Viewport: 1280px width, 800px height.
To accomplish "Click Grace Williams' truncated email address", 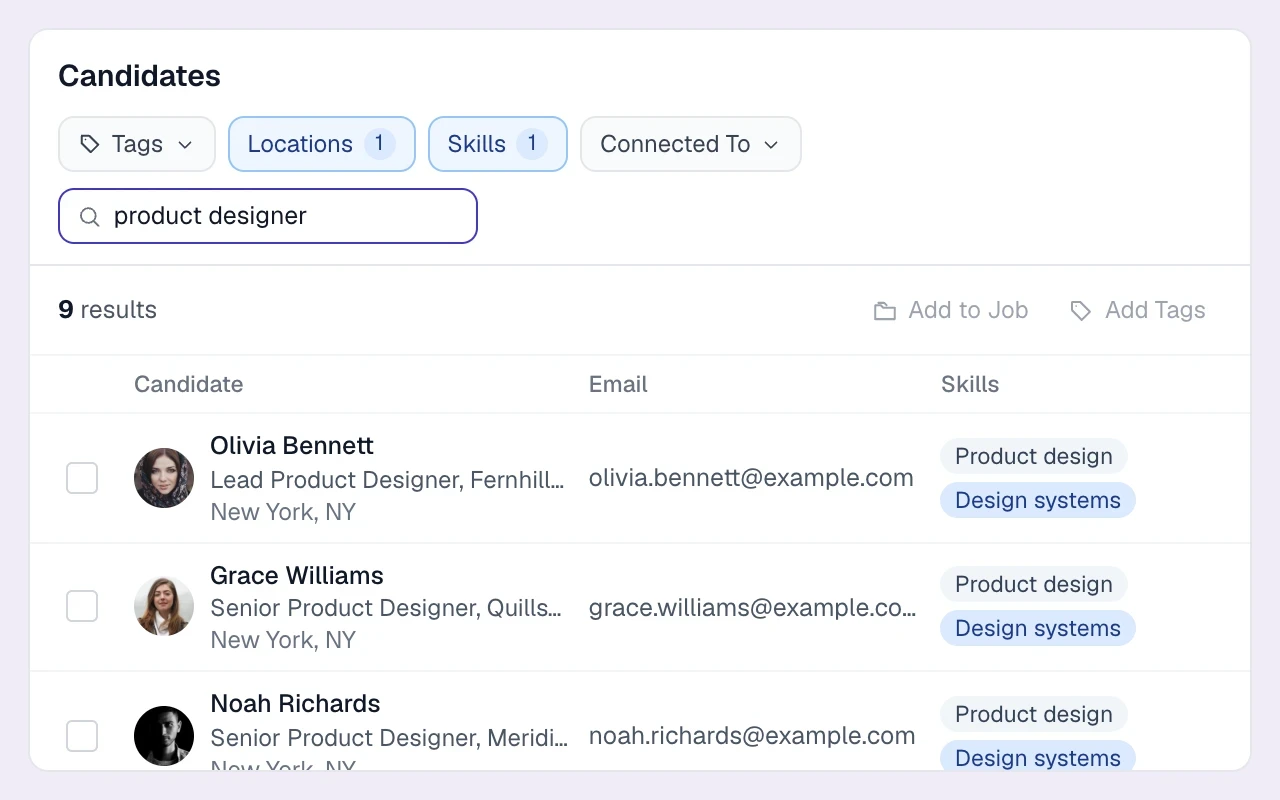I will [753, 607].
